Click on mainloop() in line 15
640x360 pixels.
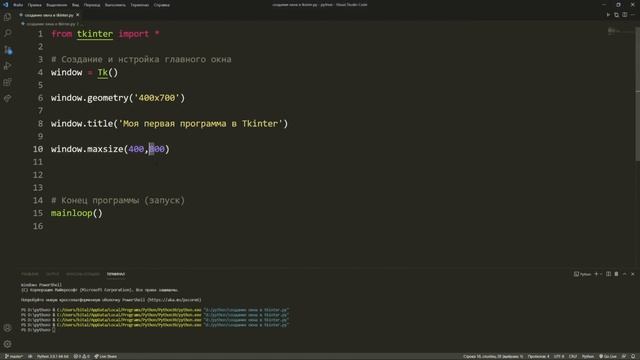tap(77, 213)
